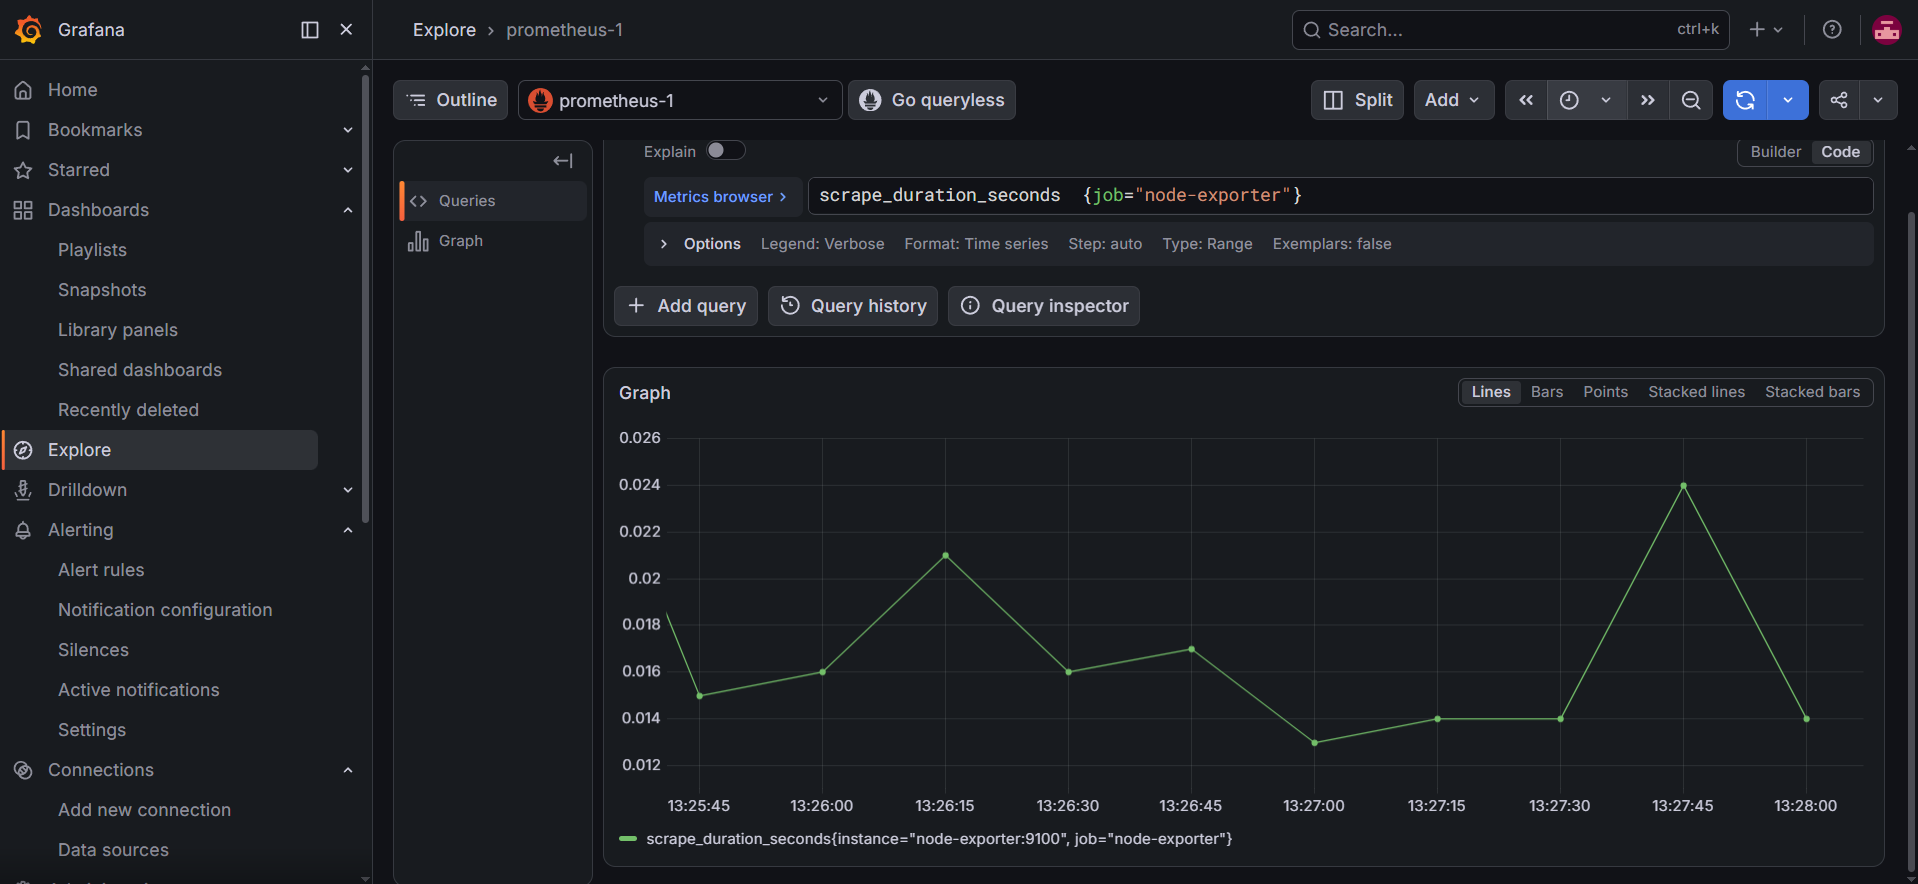Click the Query history button
The width and height of the screenshot is (1918, 884).
(x=852, y=306)
